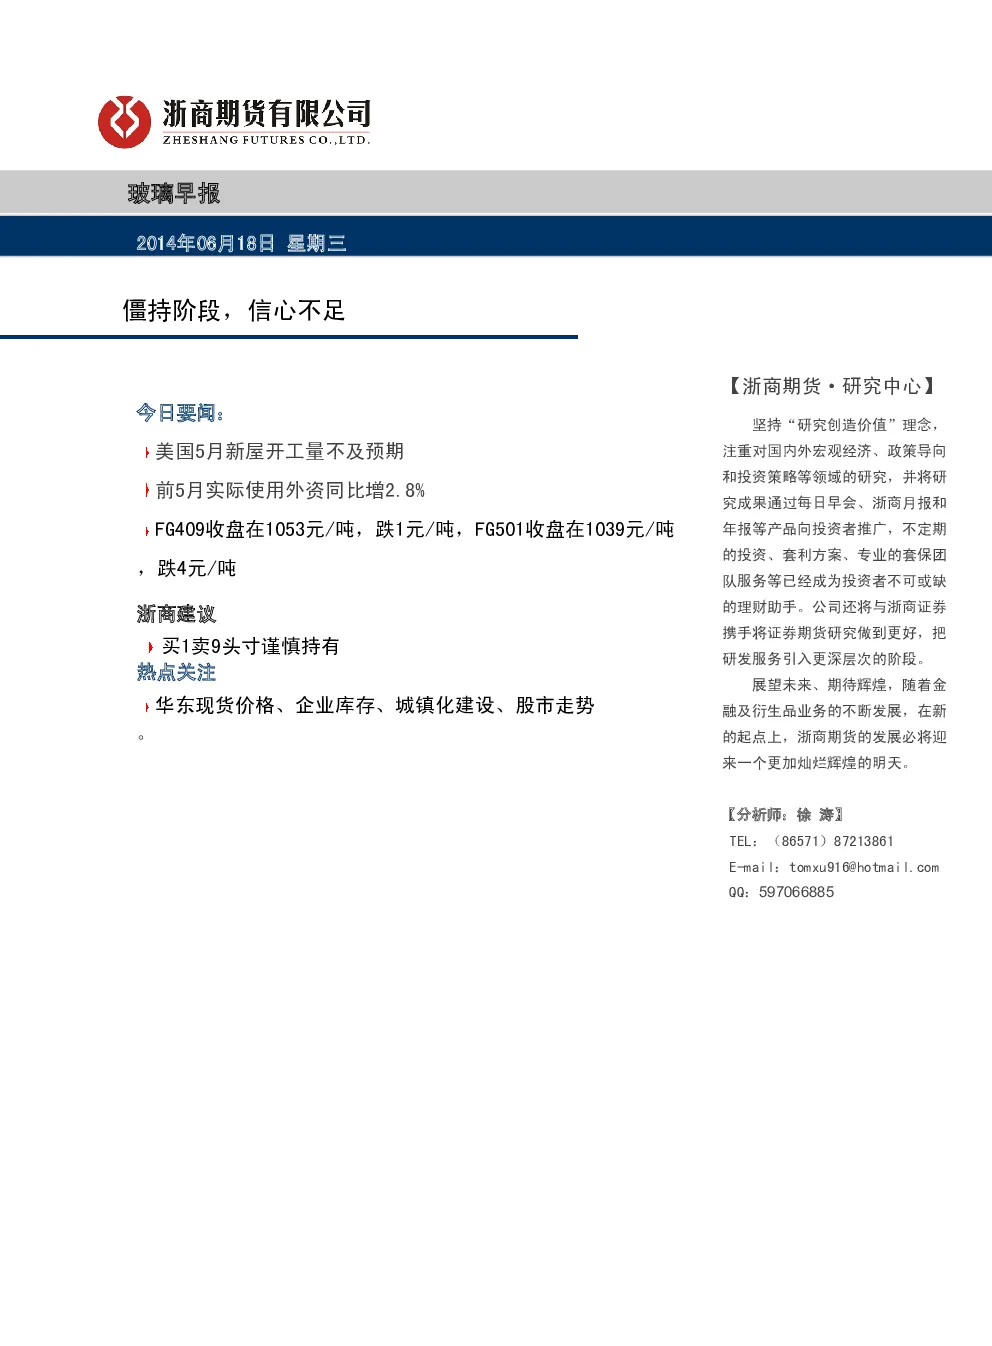The height and width of the screenshot is (1346, 992).
Task: Open email link tomxu916@hotmail.com
Action: 864,868
